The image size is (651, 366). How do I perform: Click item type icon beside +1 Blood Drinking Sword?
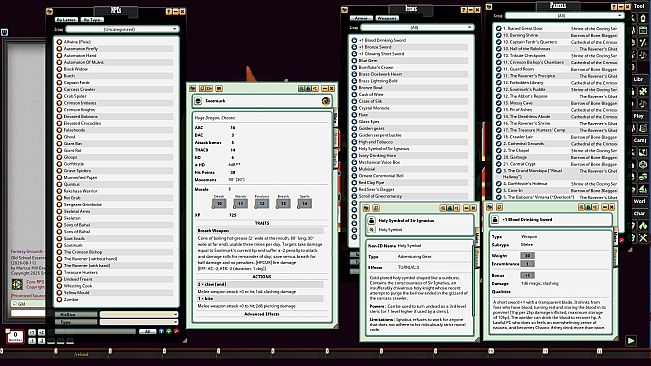(x=495, y=220)
